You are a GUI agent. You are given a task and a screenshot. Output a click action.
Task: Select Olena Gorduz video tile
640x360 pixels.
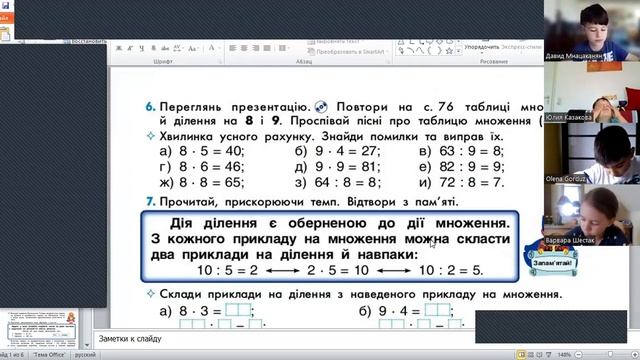[592, 153]
